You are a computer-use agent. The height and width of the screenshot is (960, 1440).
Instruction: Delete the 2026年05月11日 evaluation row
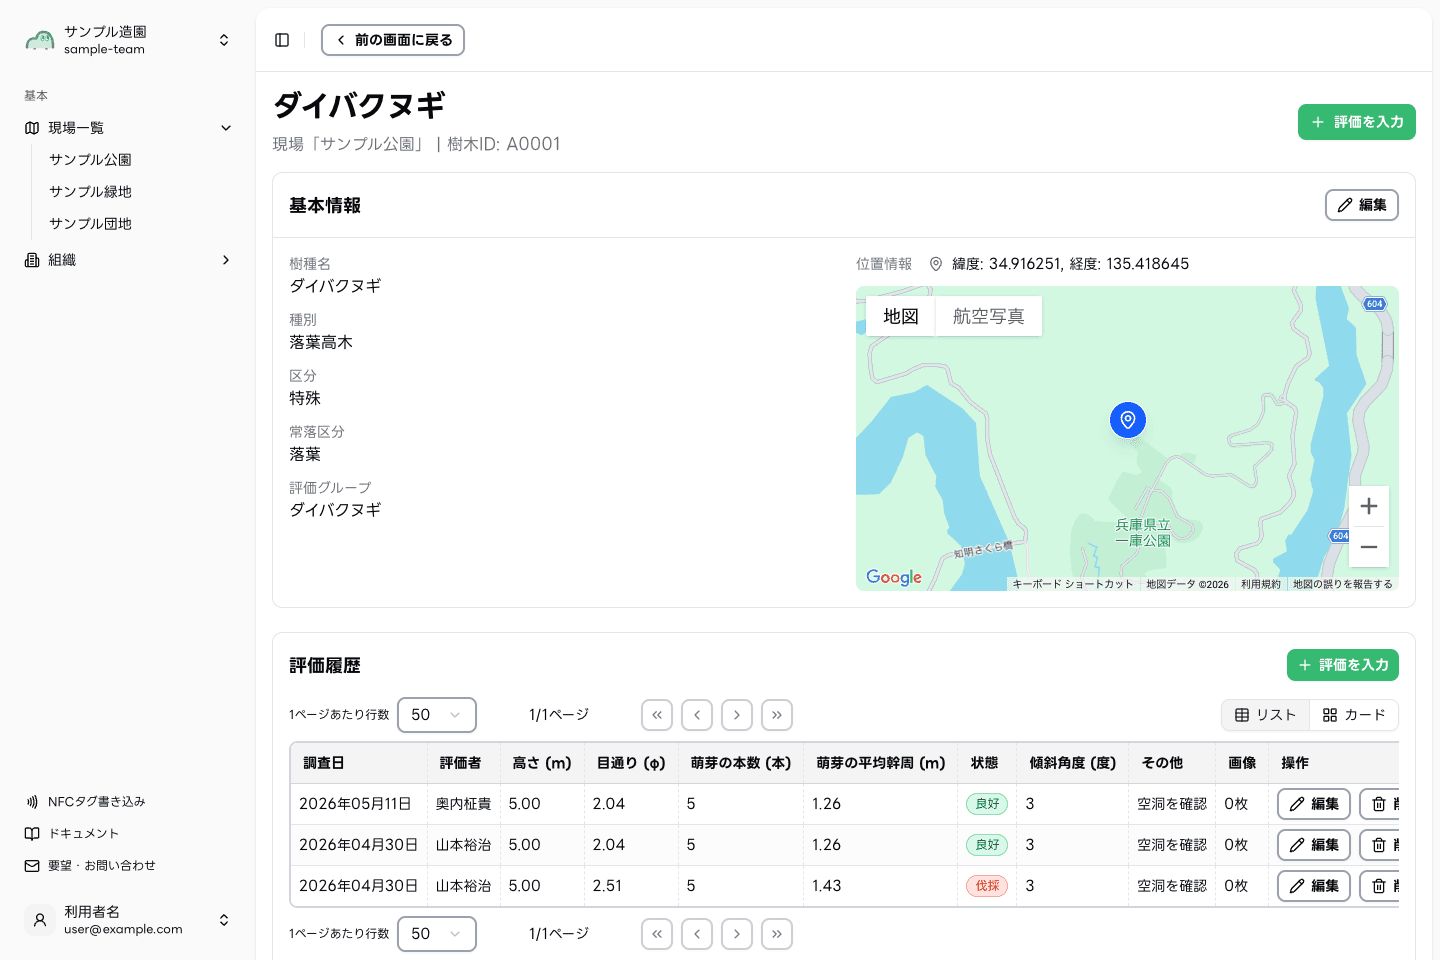(1380, 804)
